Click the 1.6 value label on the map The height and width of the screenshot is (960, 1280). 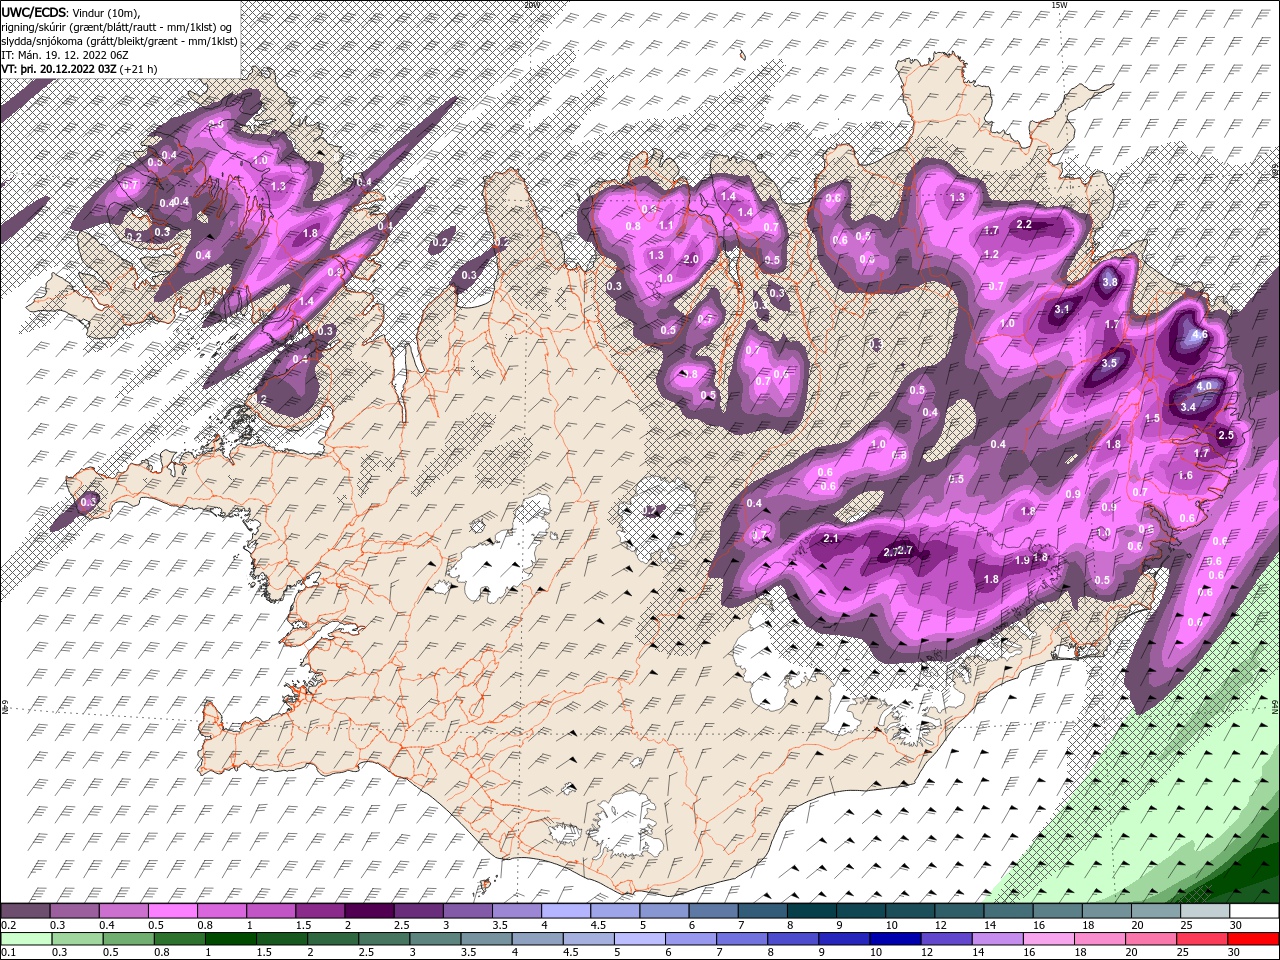pyautogui.click(x=1186, y=476)
